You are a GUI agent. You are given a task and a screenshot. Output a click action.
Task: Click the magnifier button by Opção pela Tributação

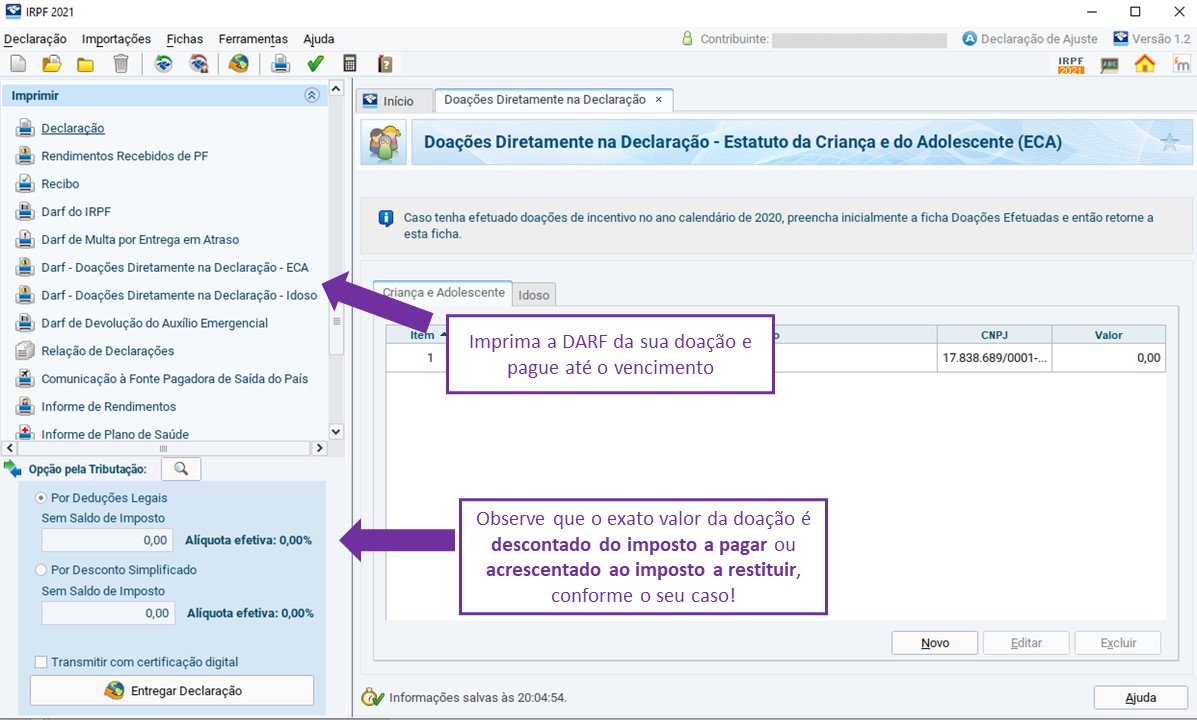click(181, 469)
